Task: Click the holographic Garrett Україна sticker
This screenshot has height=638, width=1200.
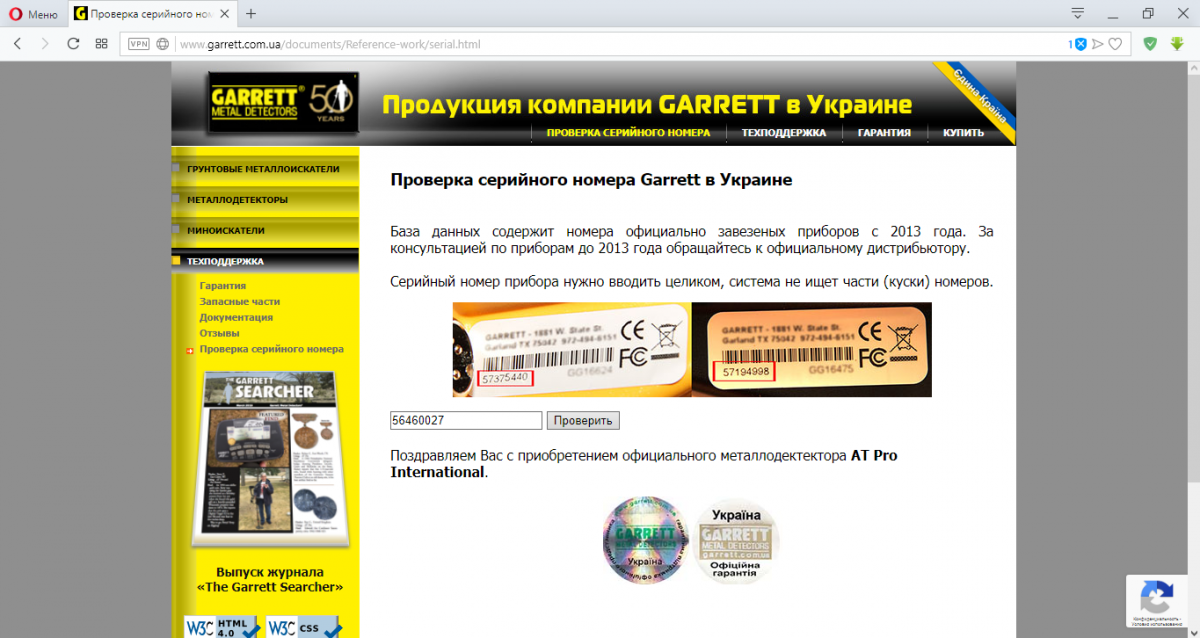Action: (x=646, y=540)
